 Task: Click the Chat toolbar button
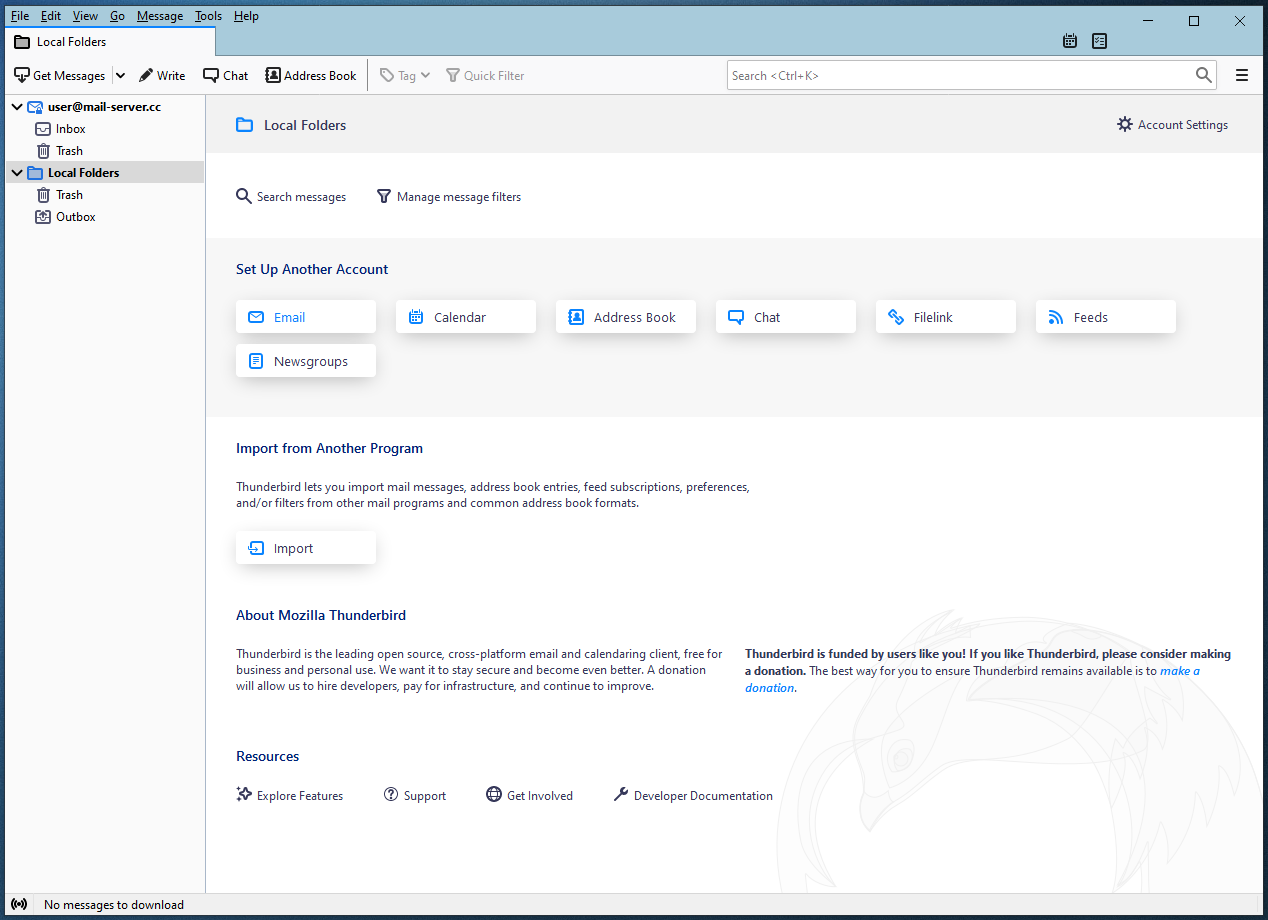pyautogui.click(x=226, y=75)
